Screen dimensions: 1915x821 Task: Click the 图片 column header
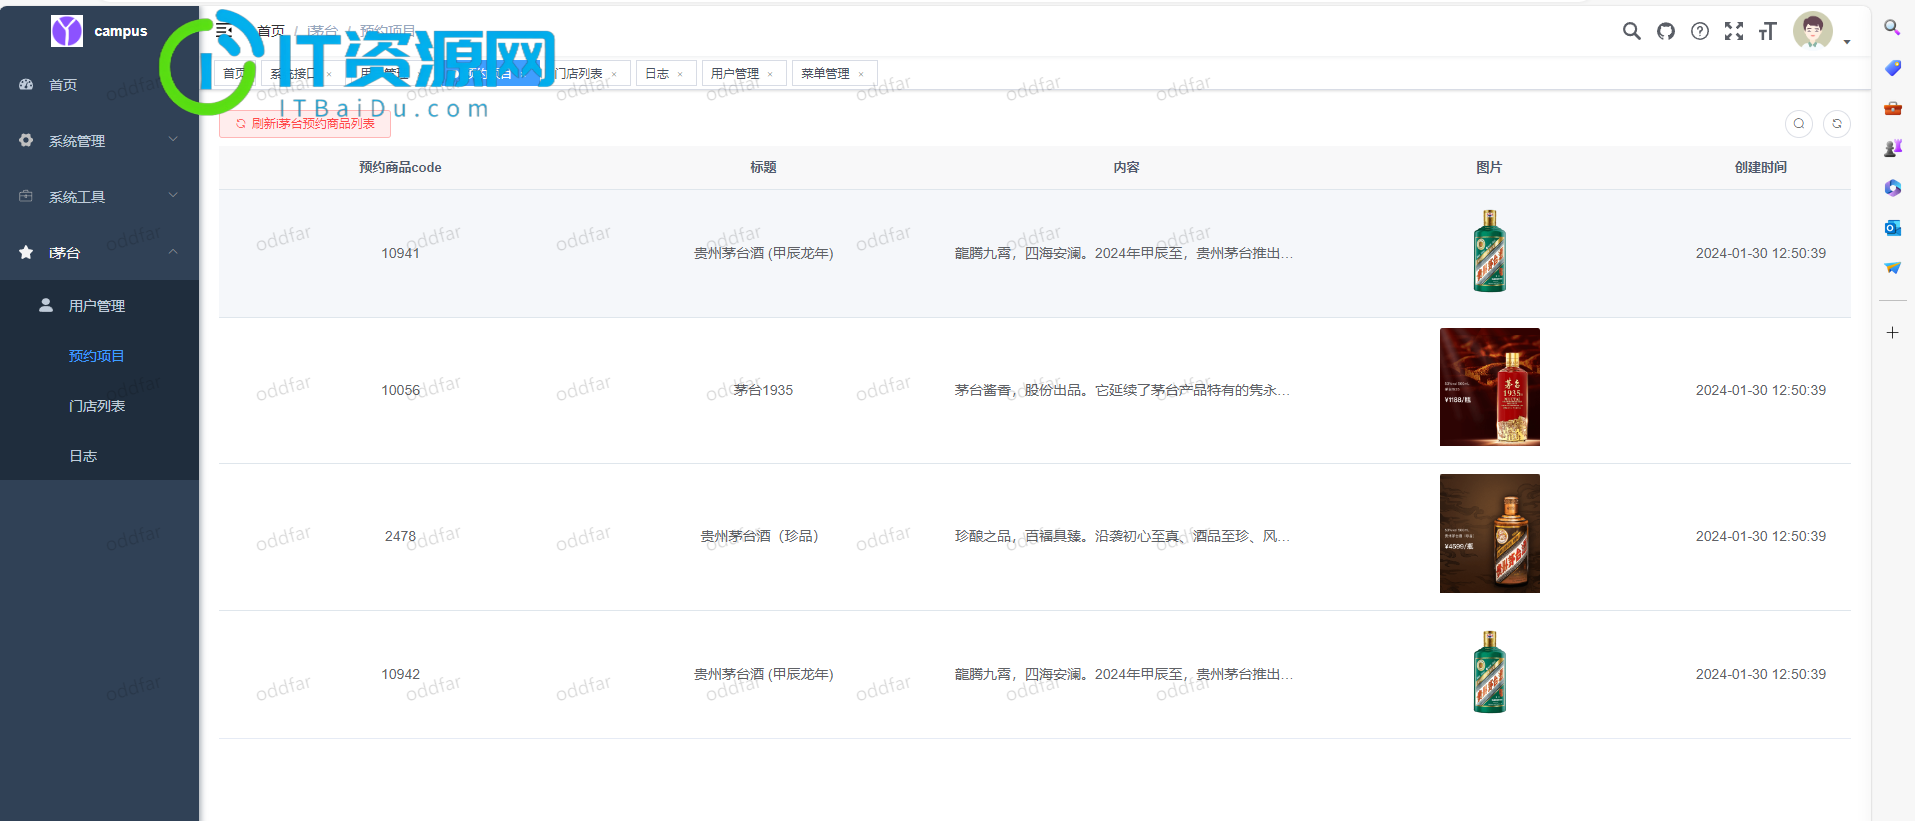pos(1489,168)
